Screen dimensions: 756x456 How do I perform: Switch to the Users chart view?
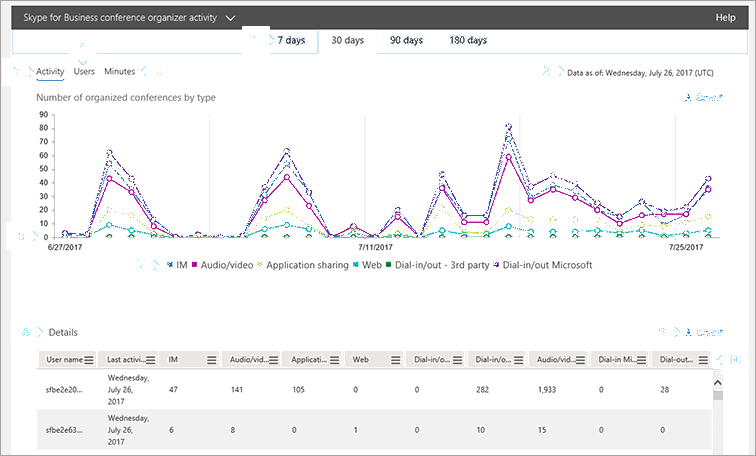click(84, 71)
